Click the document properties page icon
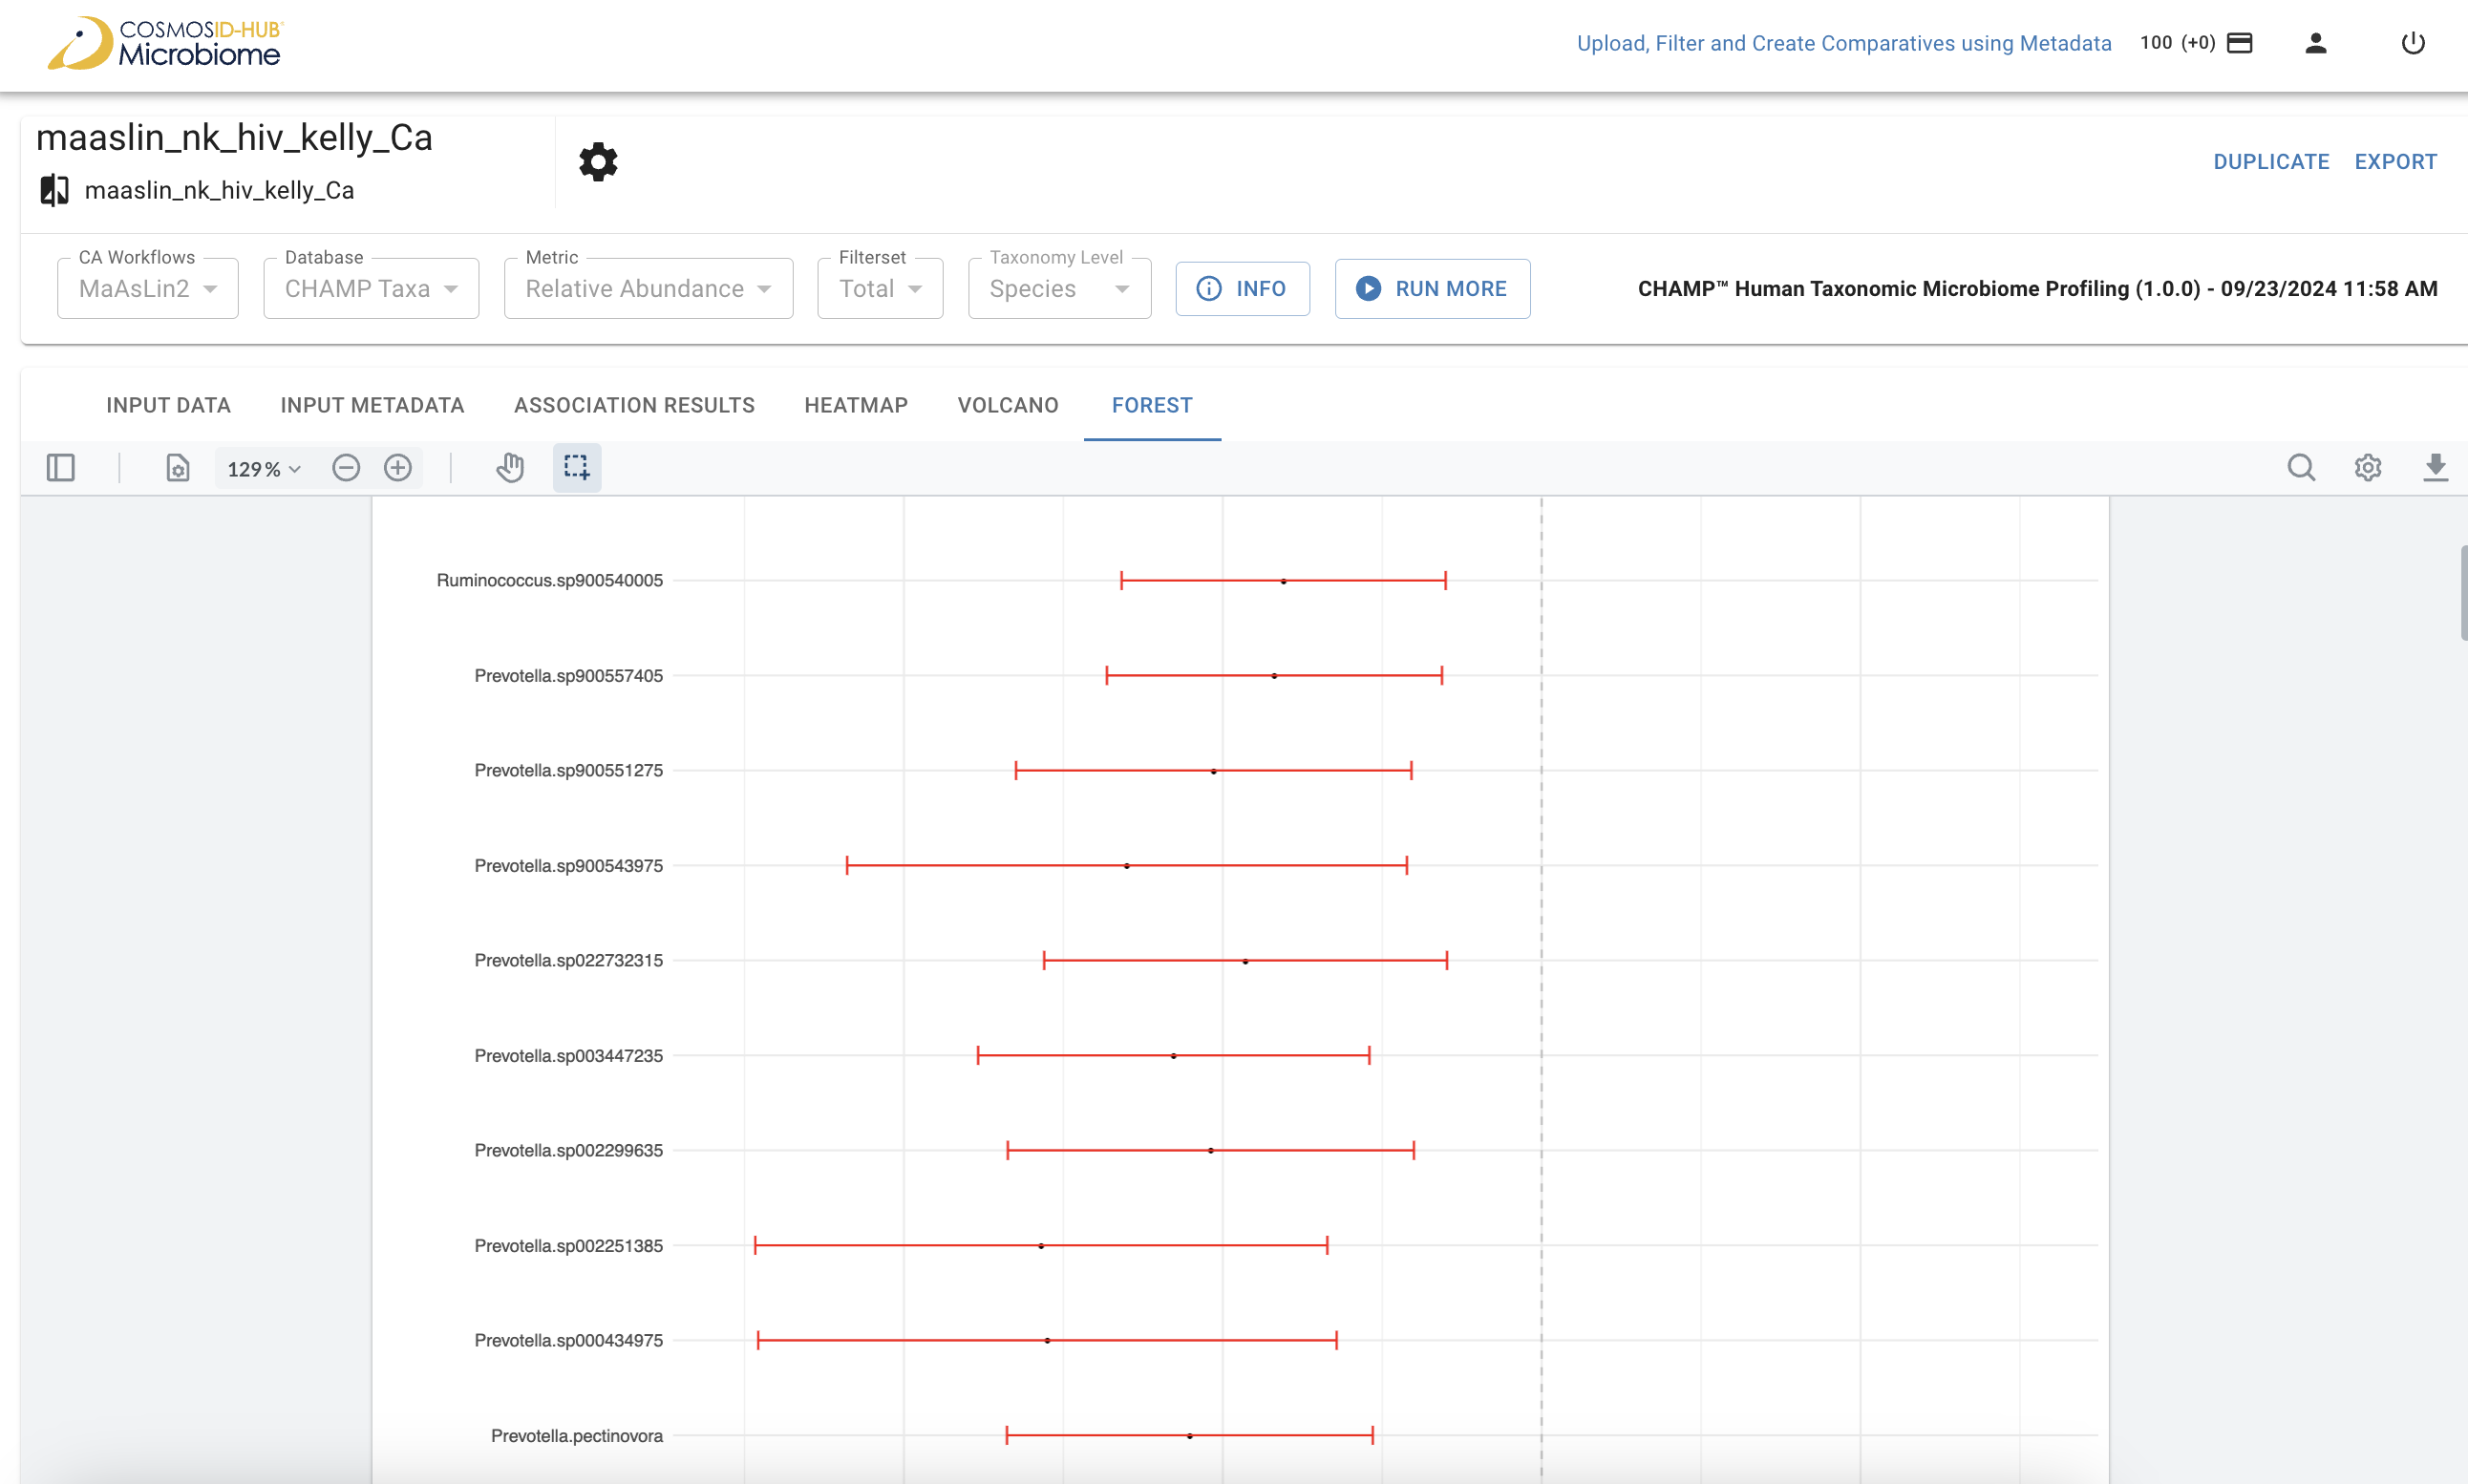The image size is (2468, 1484). click(x=178, y=468)
